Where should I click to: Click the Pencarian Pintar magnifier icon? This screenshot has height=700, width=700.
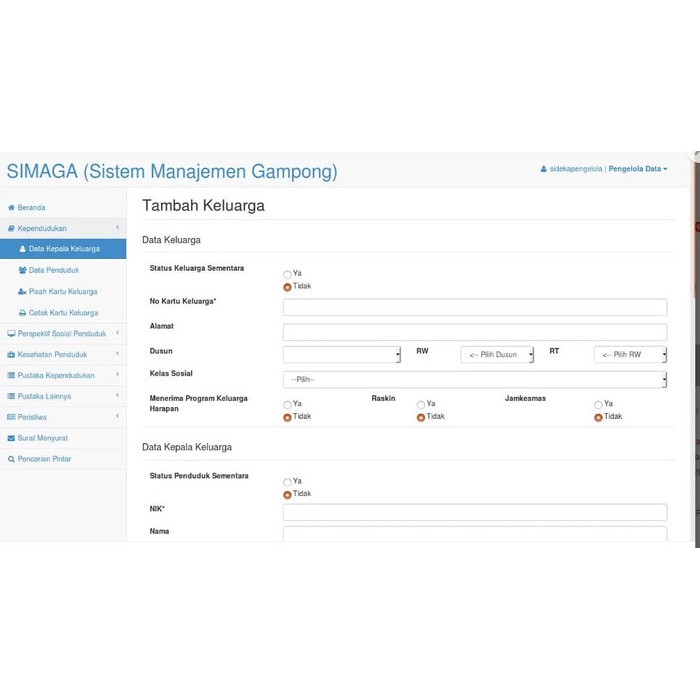11,459
